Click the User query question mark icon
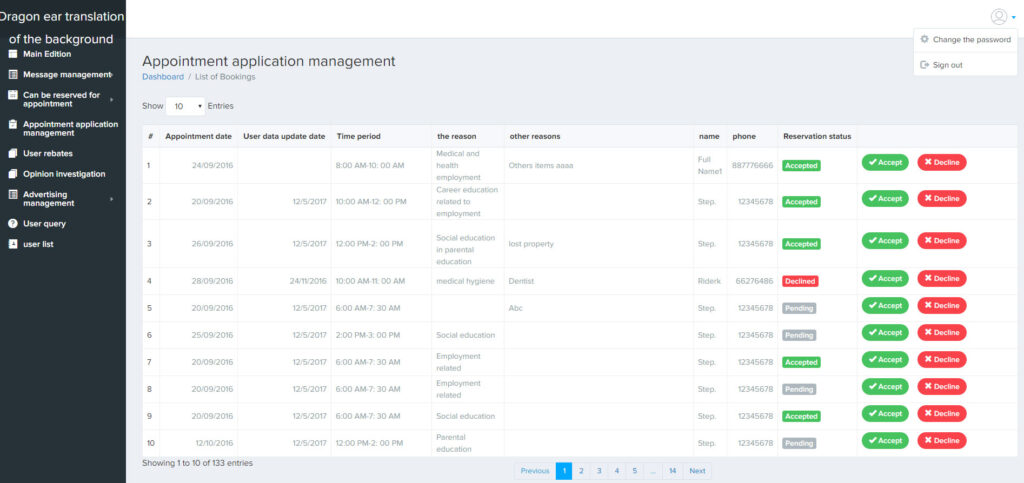 [x=12, y=224]
